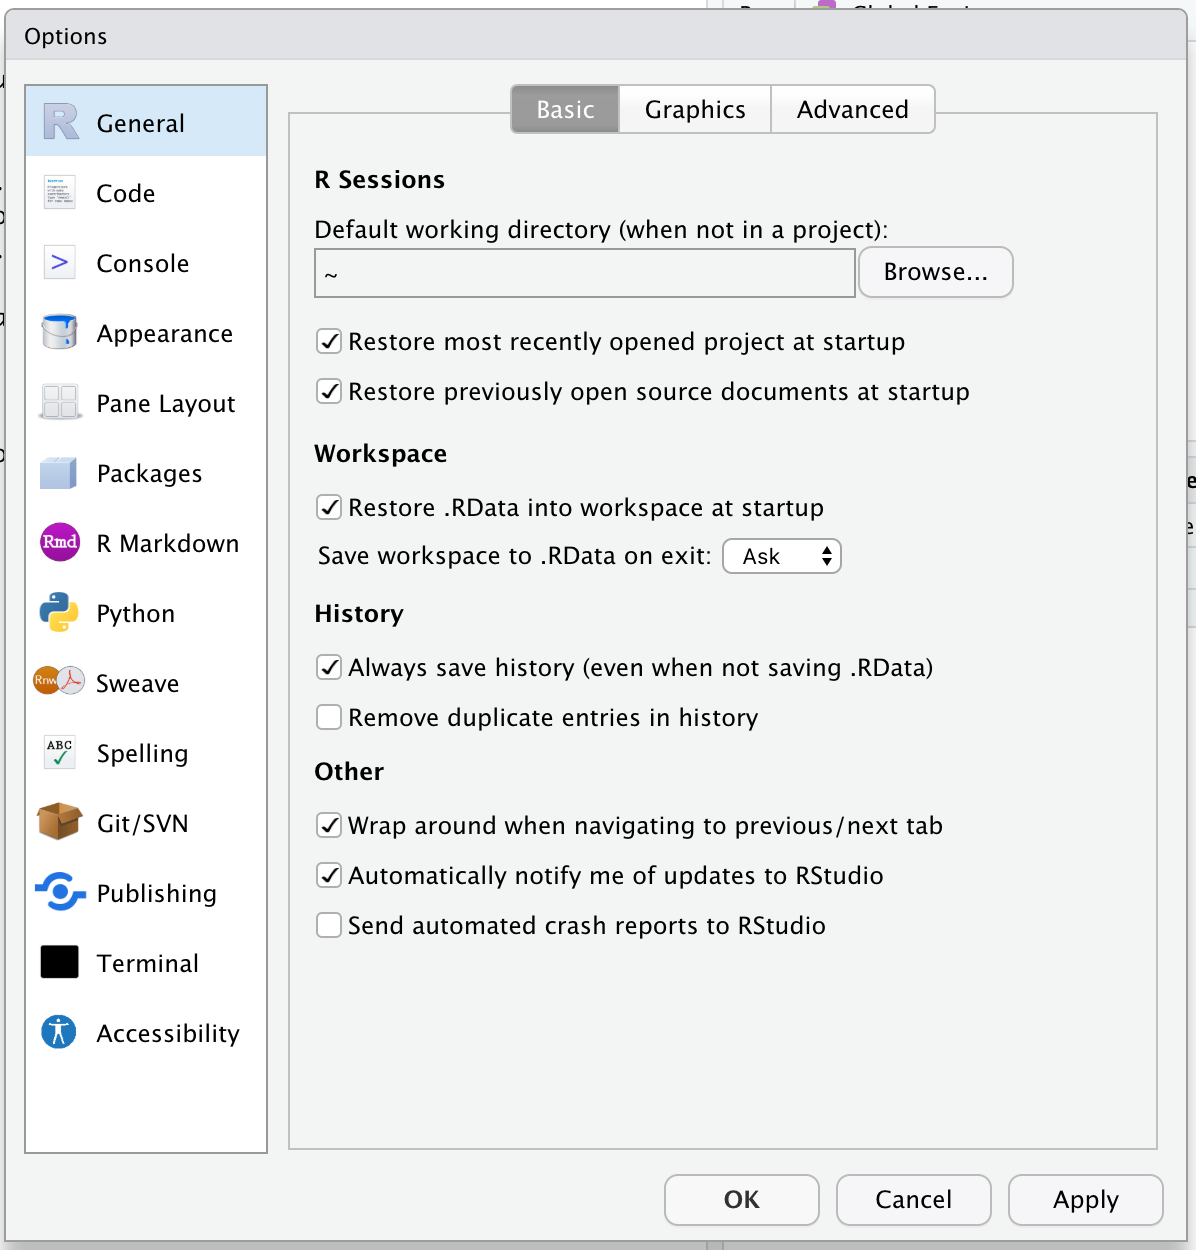Viewport: 1196px width, 1250px height.
Task: Open the Console prompt icon
Action: click(60, 262)
